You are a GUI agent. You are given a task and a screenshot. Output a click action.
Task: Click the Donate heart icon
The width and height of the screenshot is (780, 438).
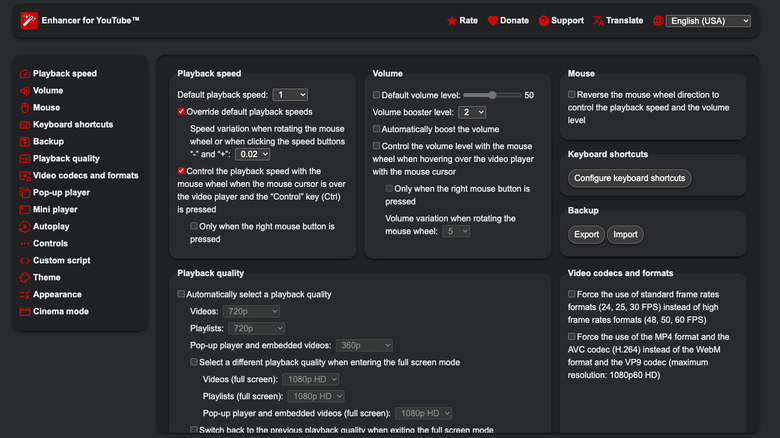tap(493, 20)
